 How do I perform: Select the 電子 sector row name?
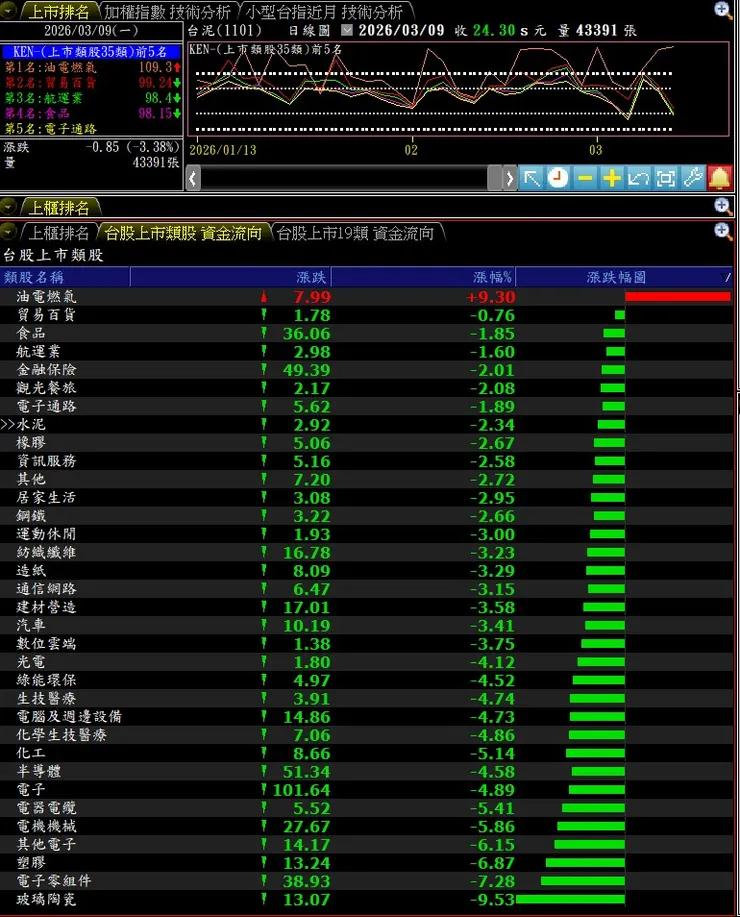point(30,790)
